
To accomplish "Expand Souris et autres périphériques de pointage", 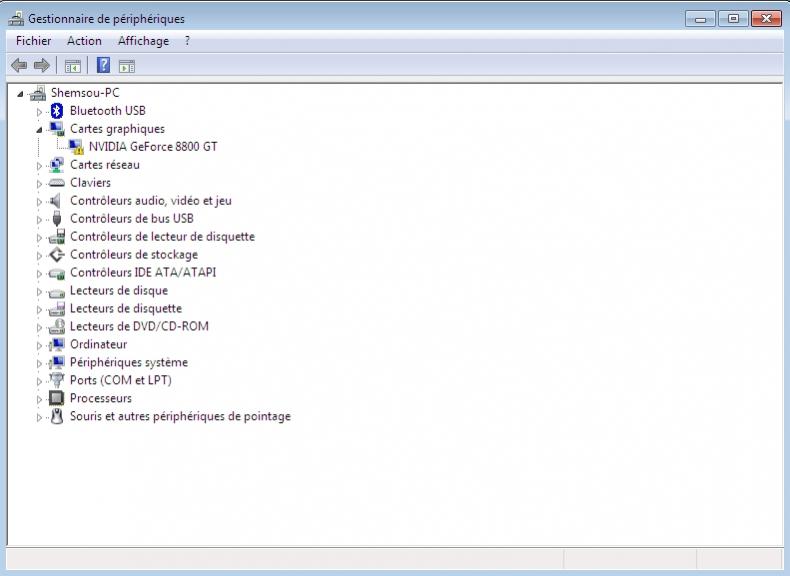I will [39, 417].
